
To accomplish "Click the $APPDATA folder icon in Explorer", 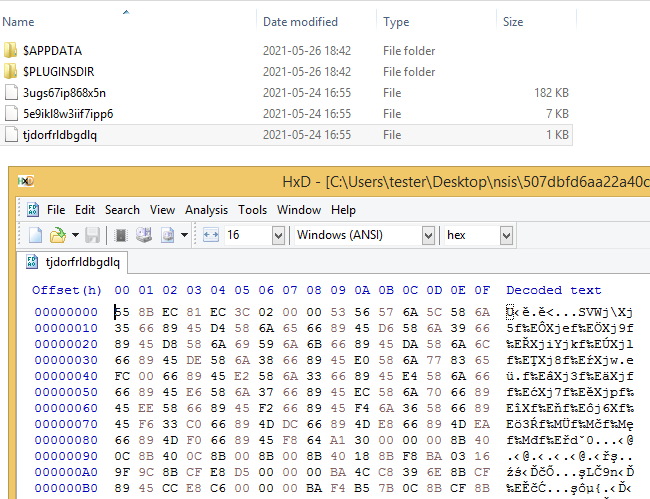I will coord(10,50).
